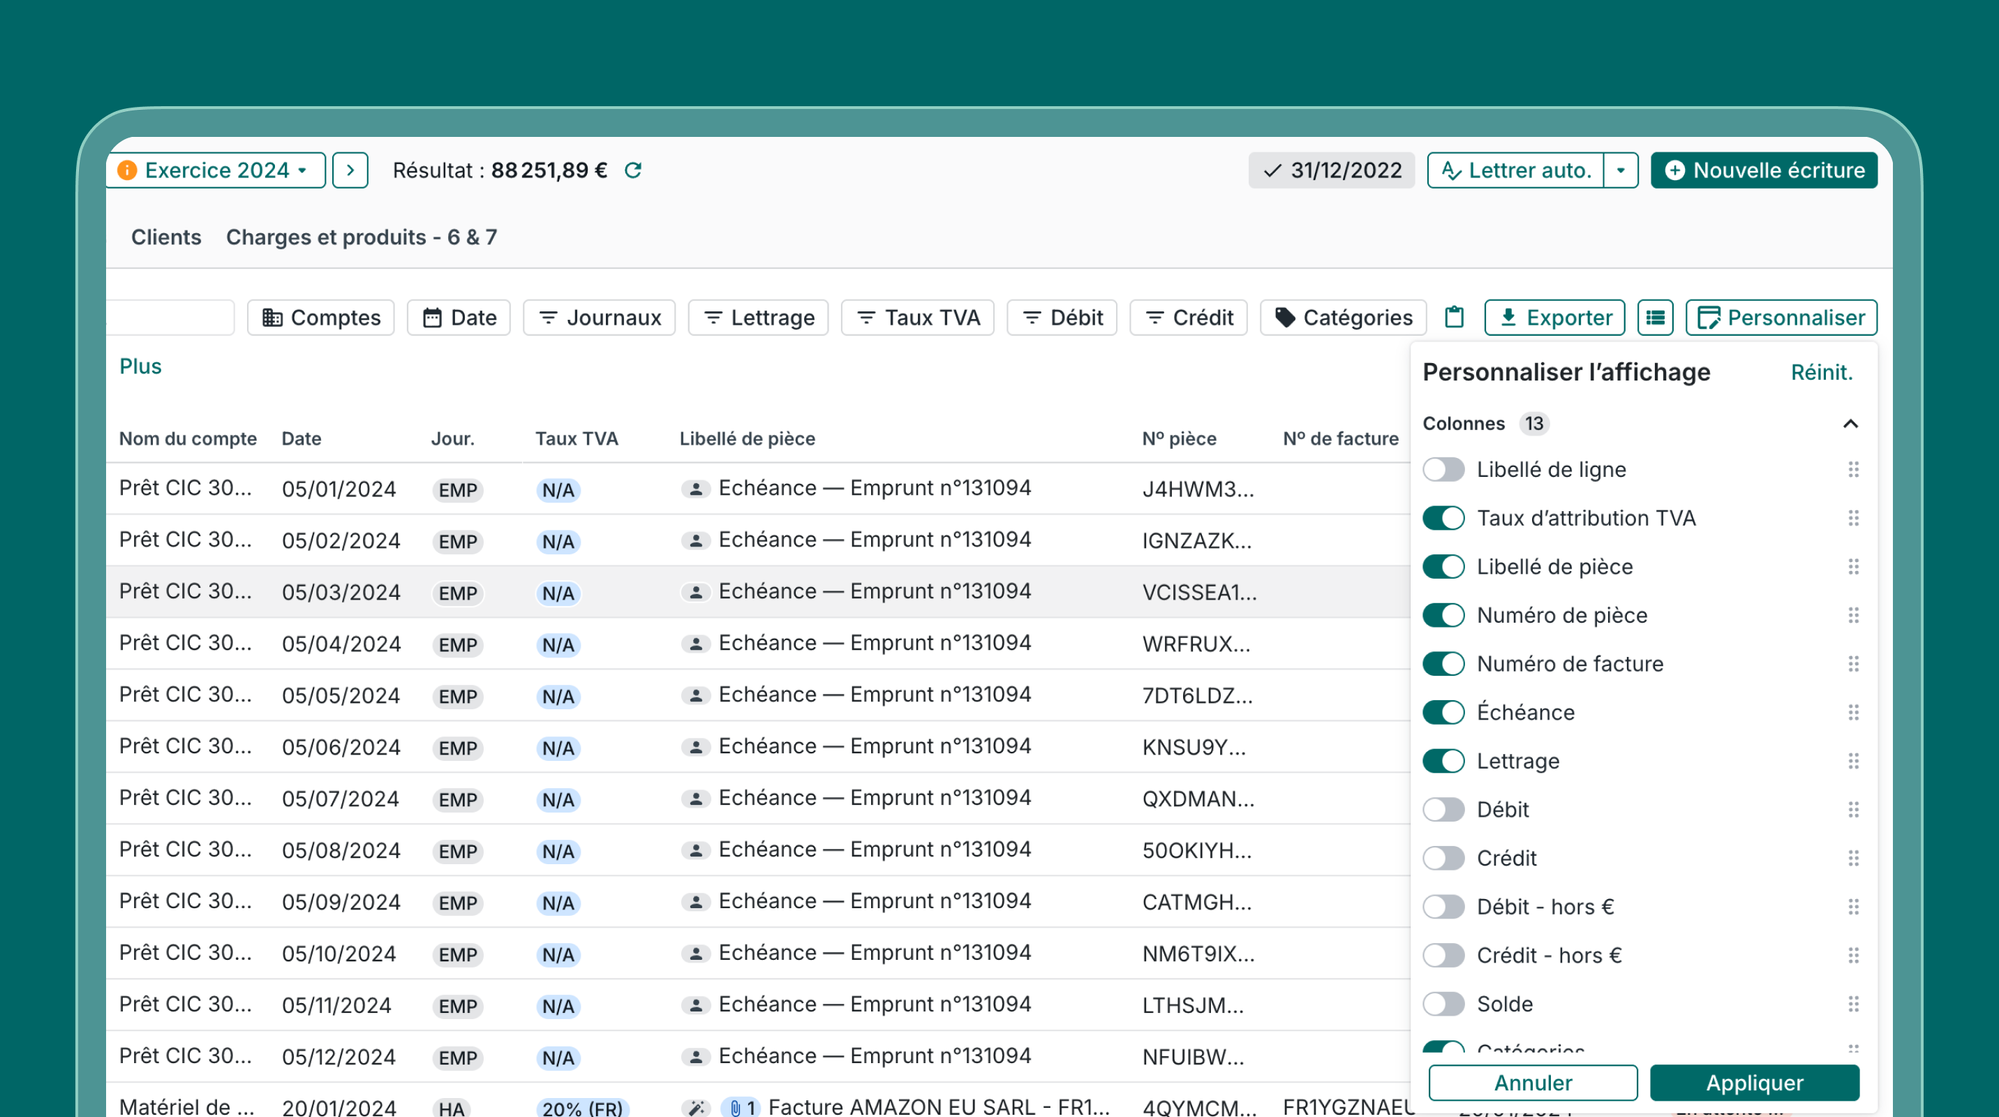Click drag handle icon beside Solde

click(1853, 1004)
